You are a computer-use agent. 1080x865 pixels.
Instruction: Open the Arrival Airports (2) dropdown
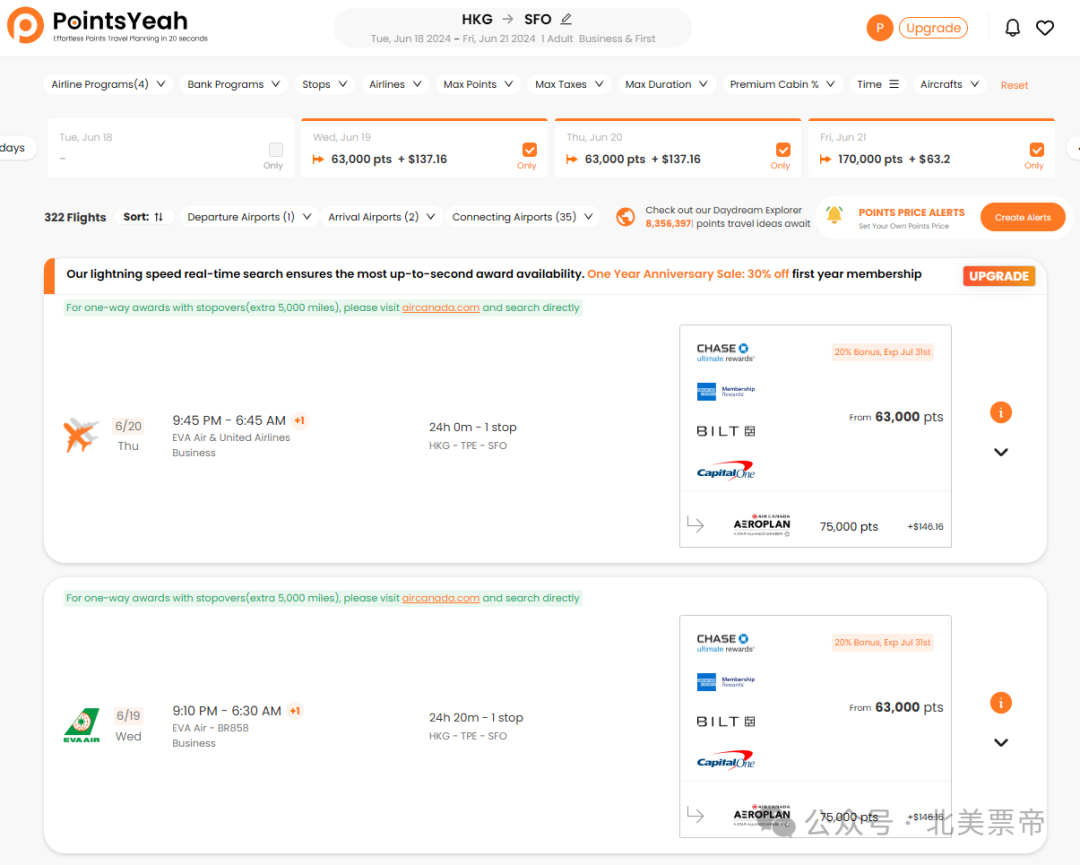point(381,217)
